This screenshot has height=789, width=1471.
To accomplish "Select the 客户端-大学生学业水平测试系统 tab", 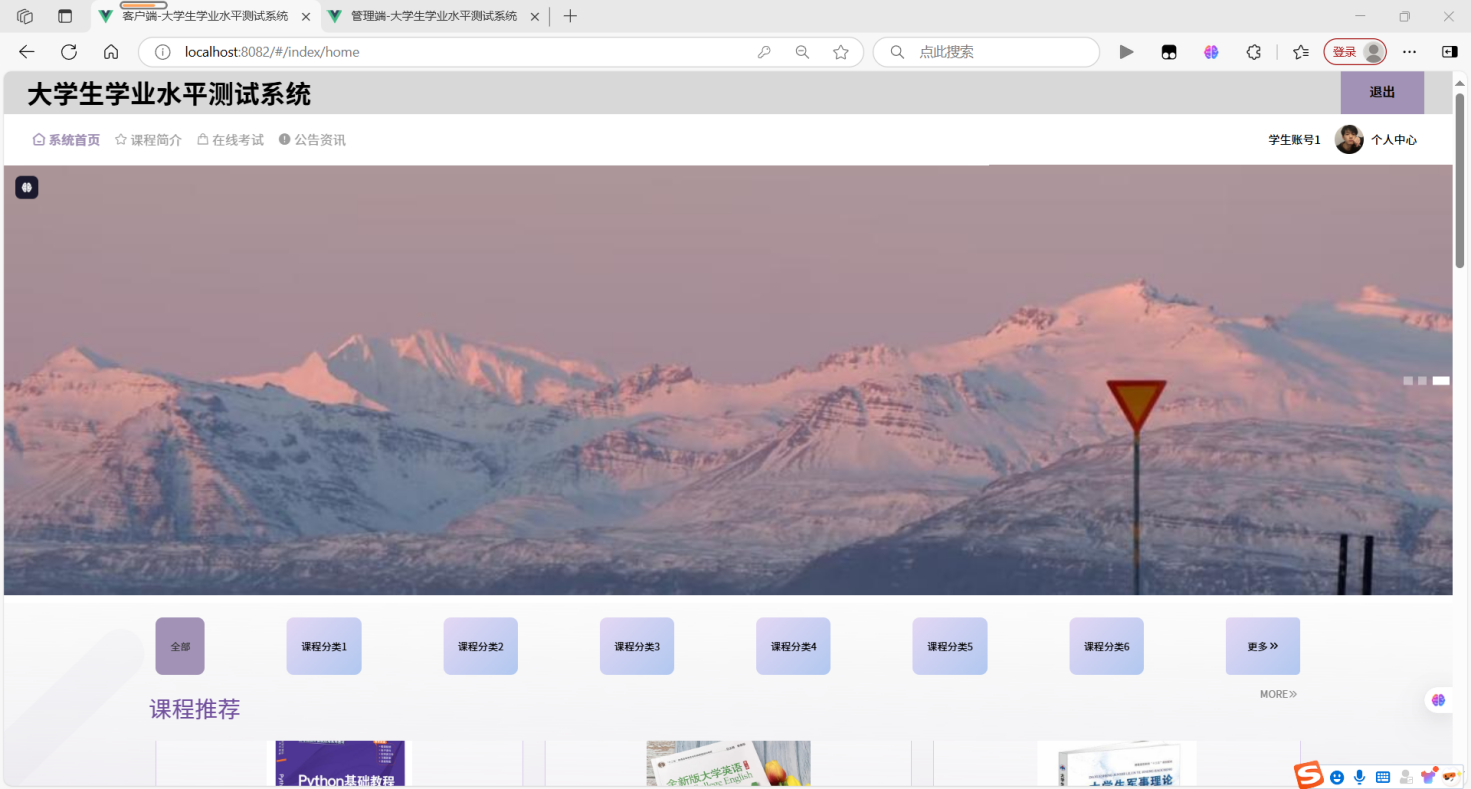I will pyautogui.click(x=205, y=16).
